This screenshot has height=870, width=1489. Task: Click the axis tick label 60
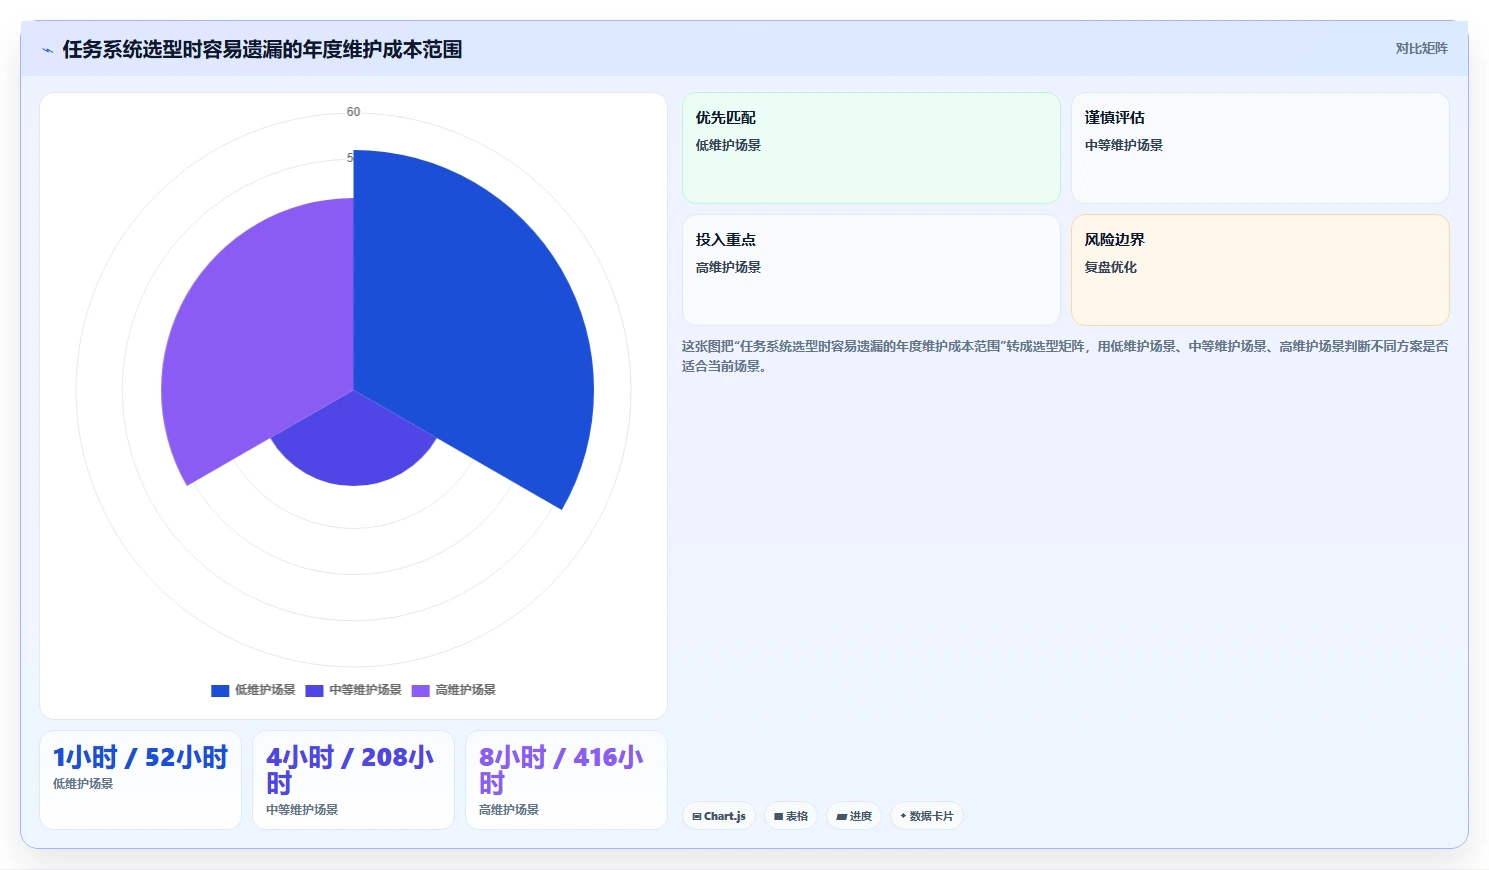(x=353, y=112)
